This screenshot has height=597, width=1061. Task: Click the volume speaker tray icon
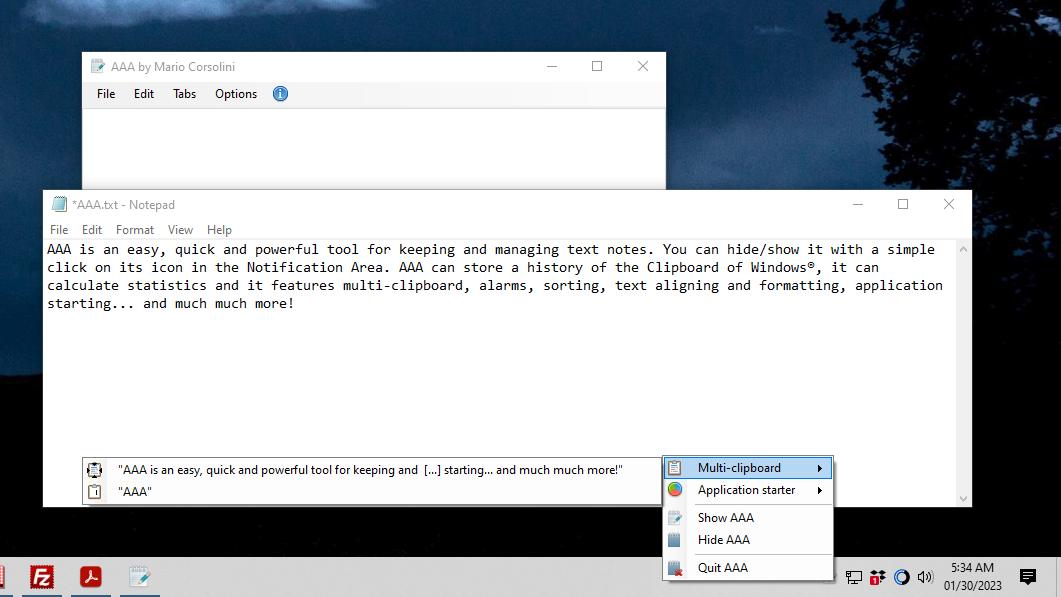pos(925,577)
